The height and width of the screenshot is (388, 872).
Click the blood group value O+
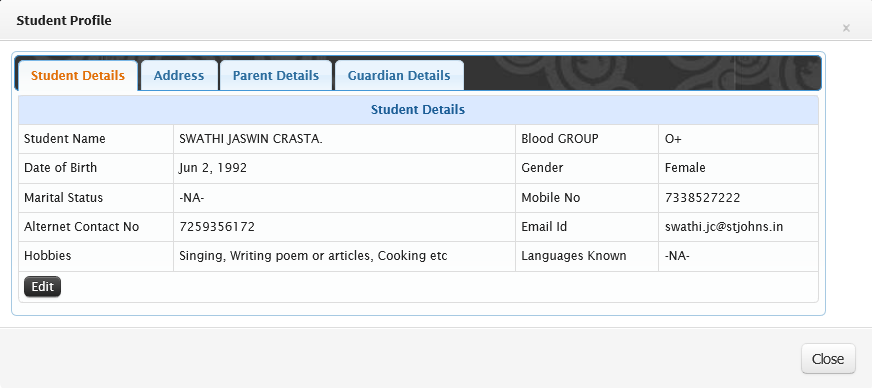(x=673, y=139)
